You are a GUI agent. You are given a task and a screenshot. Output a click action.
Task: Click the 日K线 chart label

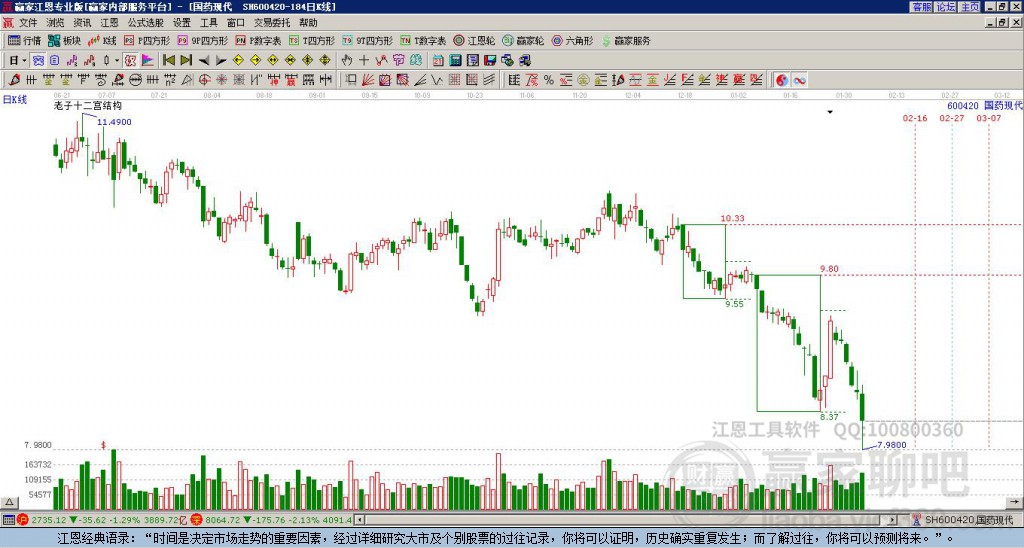(x=15, y=100)
